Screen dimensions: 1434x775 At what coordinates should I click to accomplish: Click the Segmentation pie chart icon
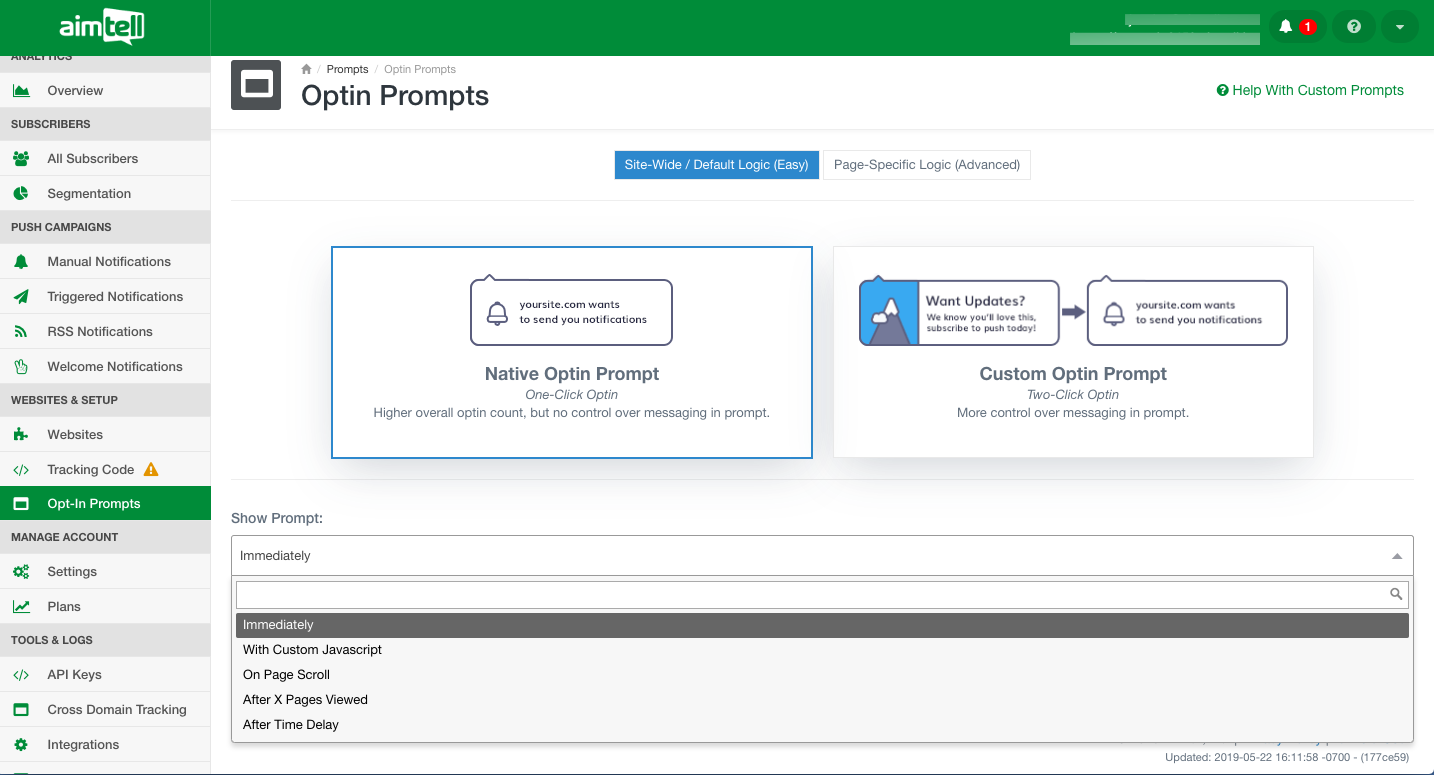pos(21,193)
